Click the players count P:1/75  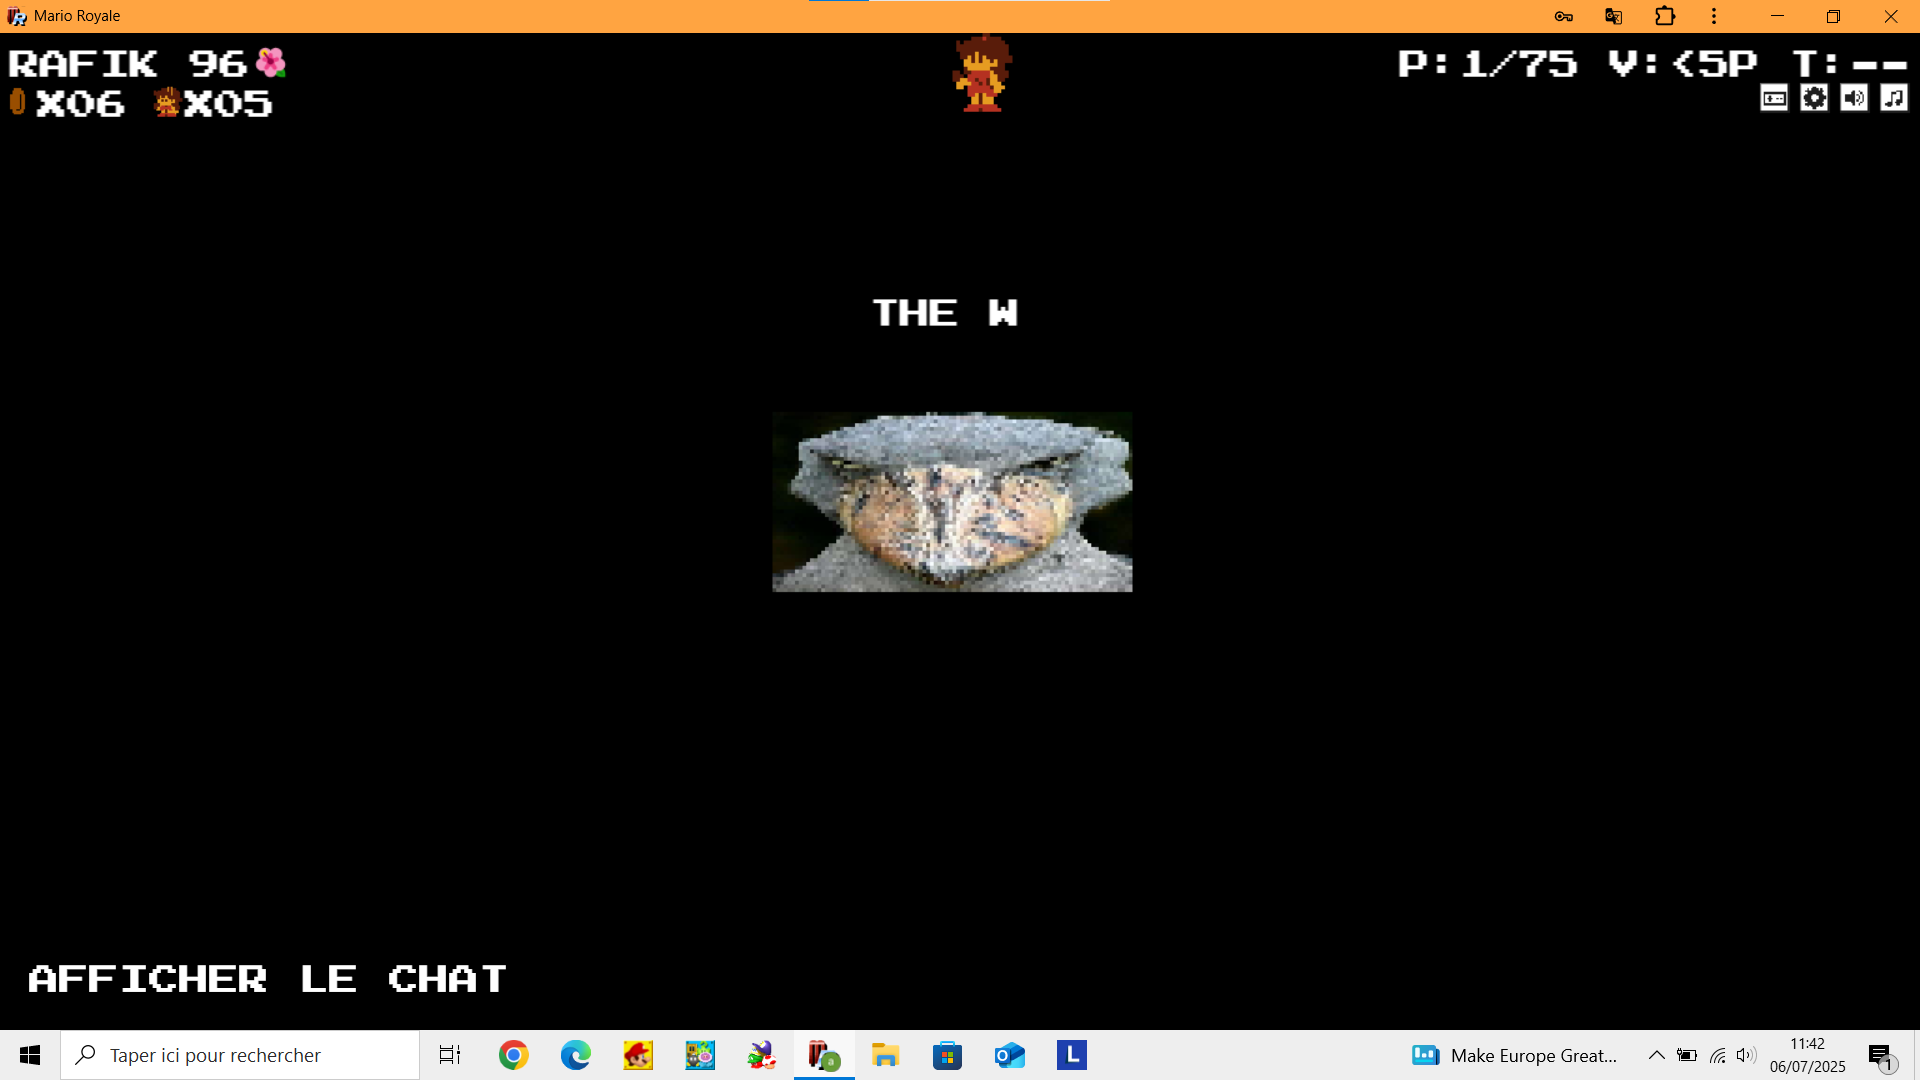pos(1487,64)
